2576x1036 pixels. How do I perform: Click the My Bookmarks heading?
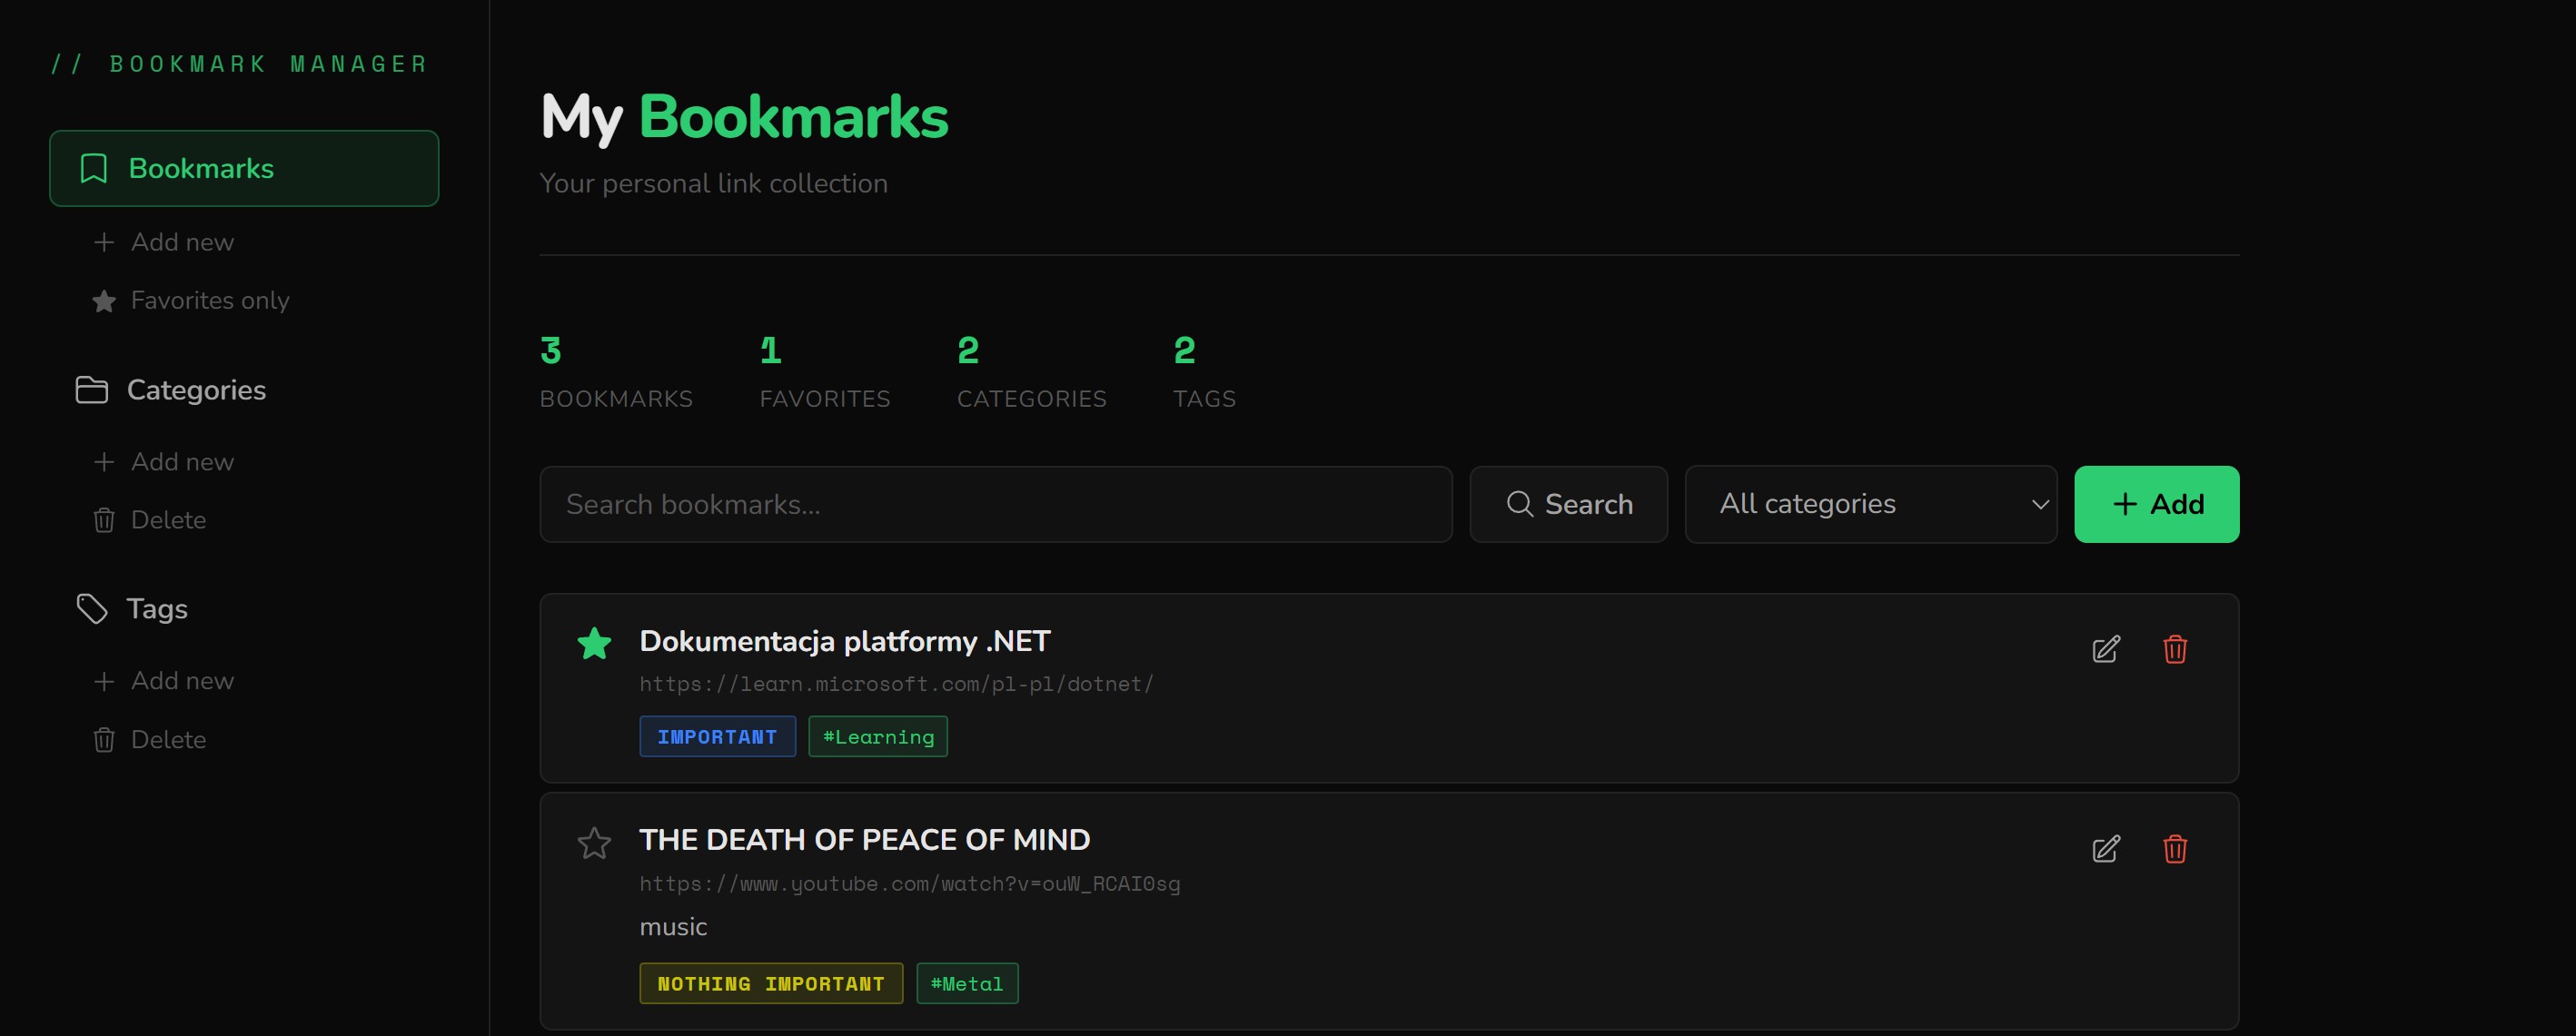coord(744,117)
